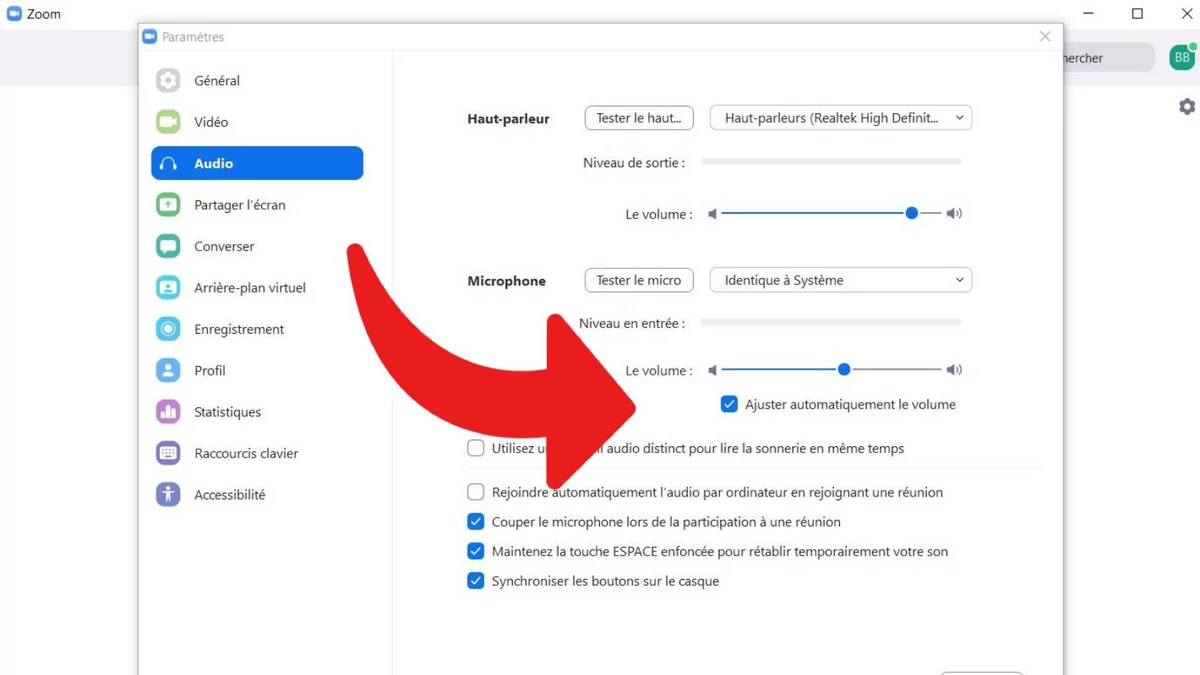Open Accessibilité settings
Viewport: 1200px width, 675px height.
click(257, 495)
